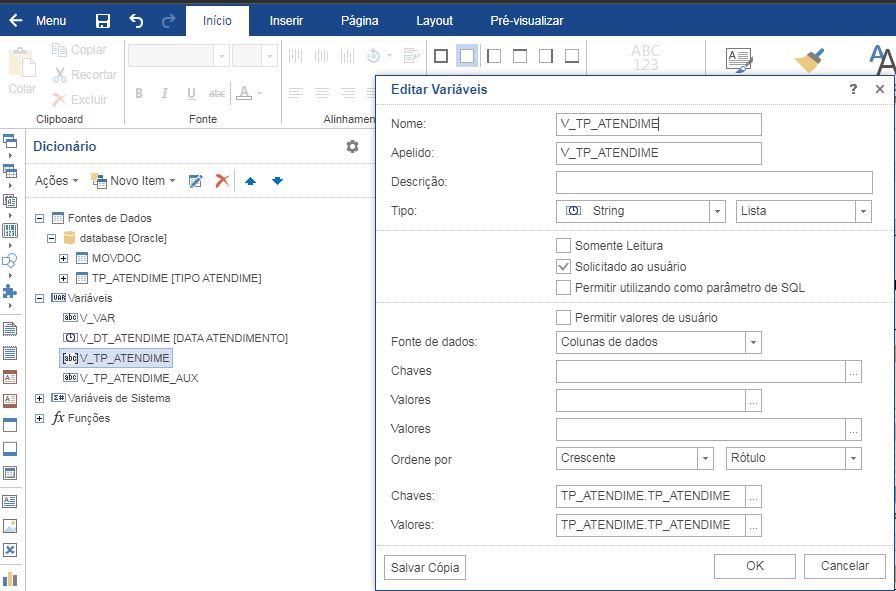896x591 pixels.
Task: Click the bottom border icon
Action: tap(572, 56)
